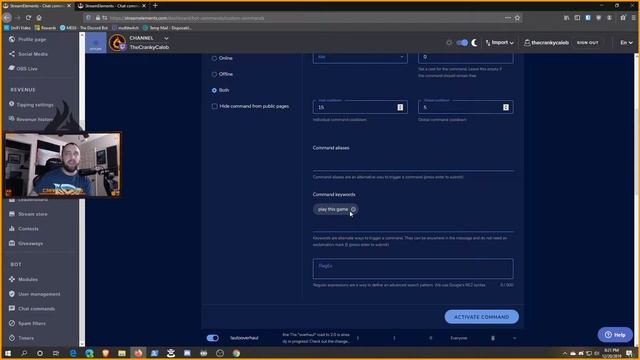Click the Sign Out button
This screenshot has height=360, width=640.
pos(587,42)
